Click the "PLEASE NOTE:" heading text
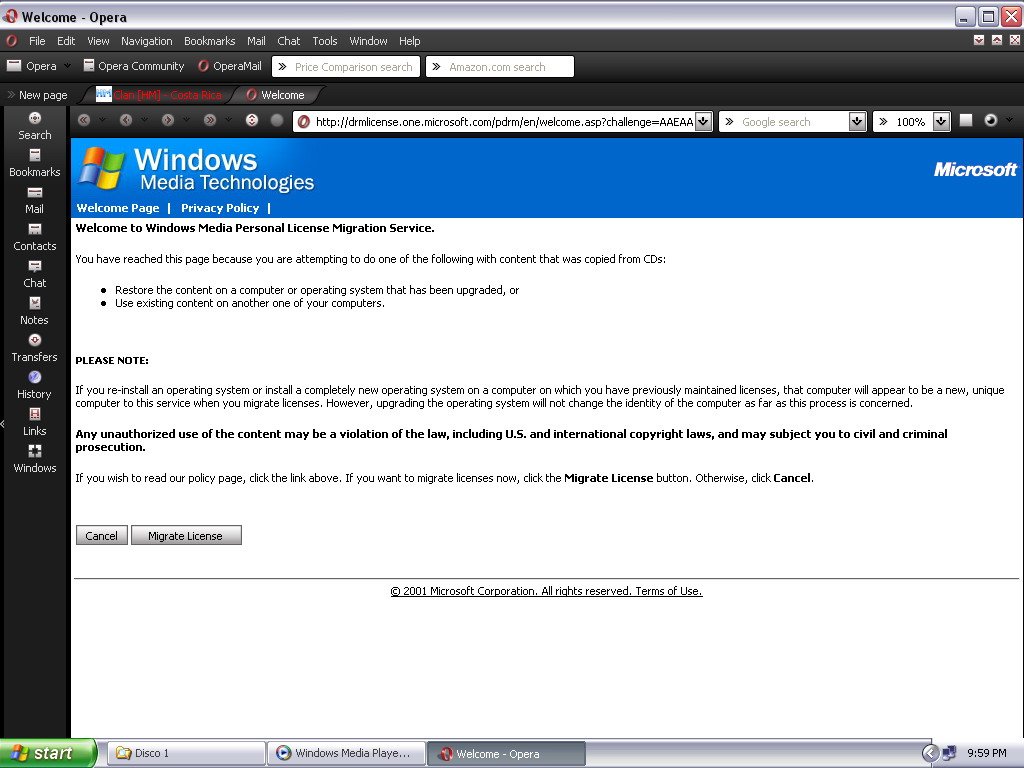 point(112,360)
